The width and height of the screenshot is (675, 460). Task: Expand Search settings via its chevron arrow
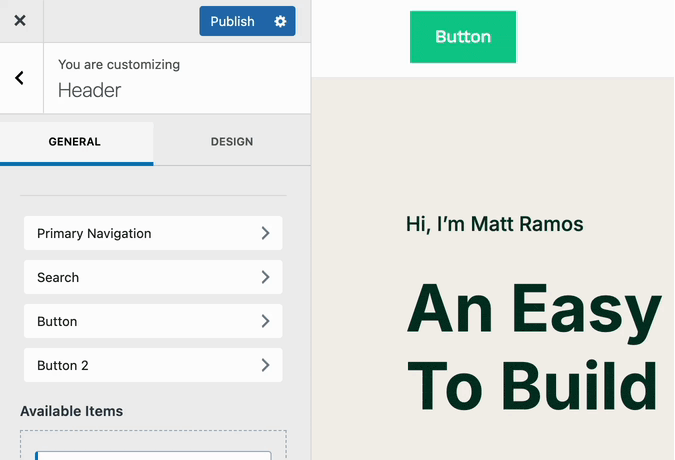tap(265, 277)
